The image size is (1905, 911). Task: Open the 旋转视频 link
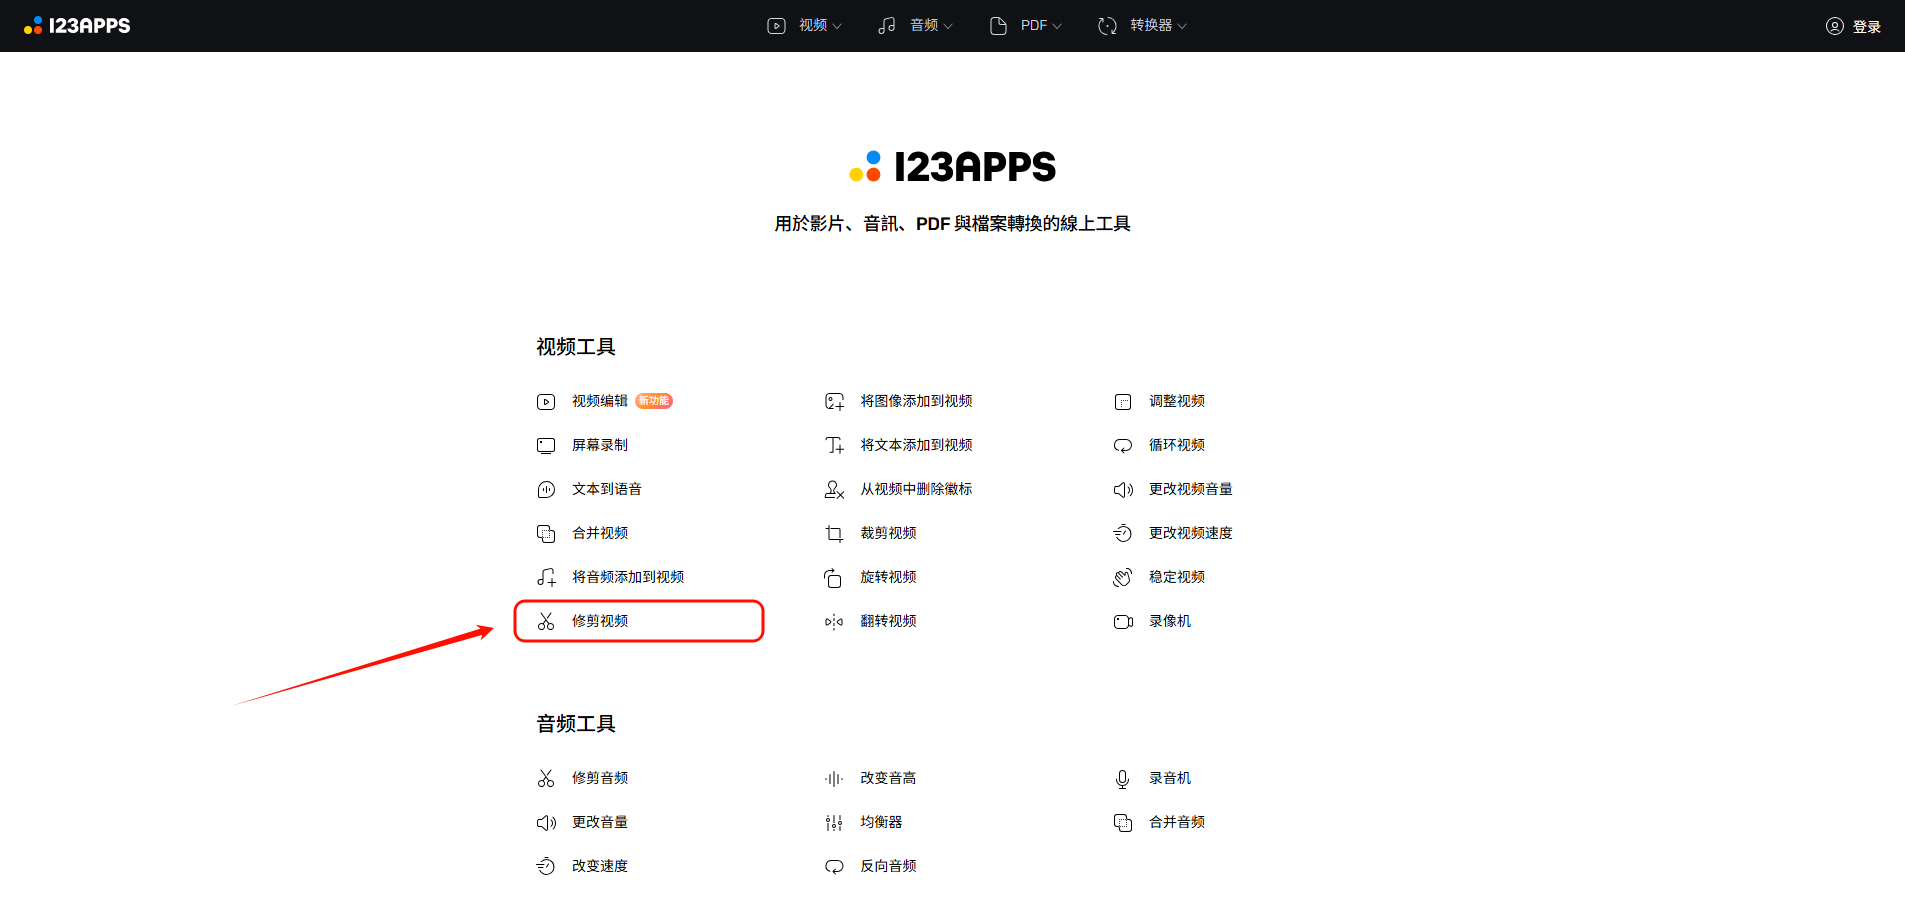point(888,577)
